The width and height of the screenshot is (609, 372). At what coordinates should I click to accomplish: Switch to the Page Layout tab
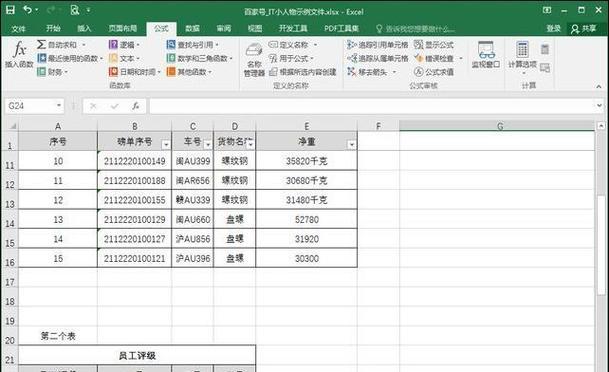coord(122,28)
